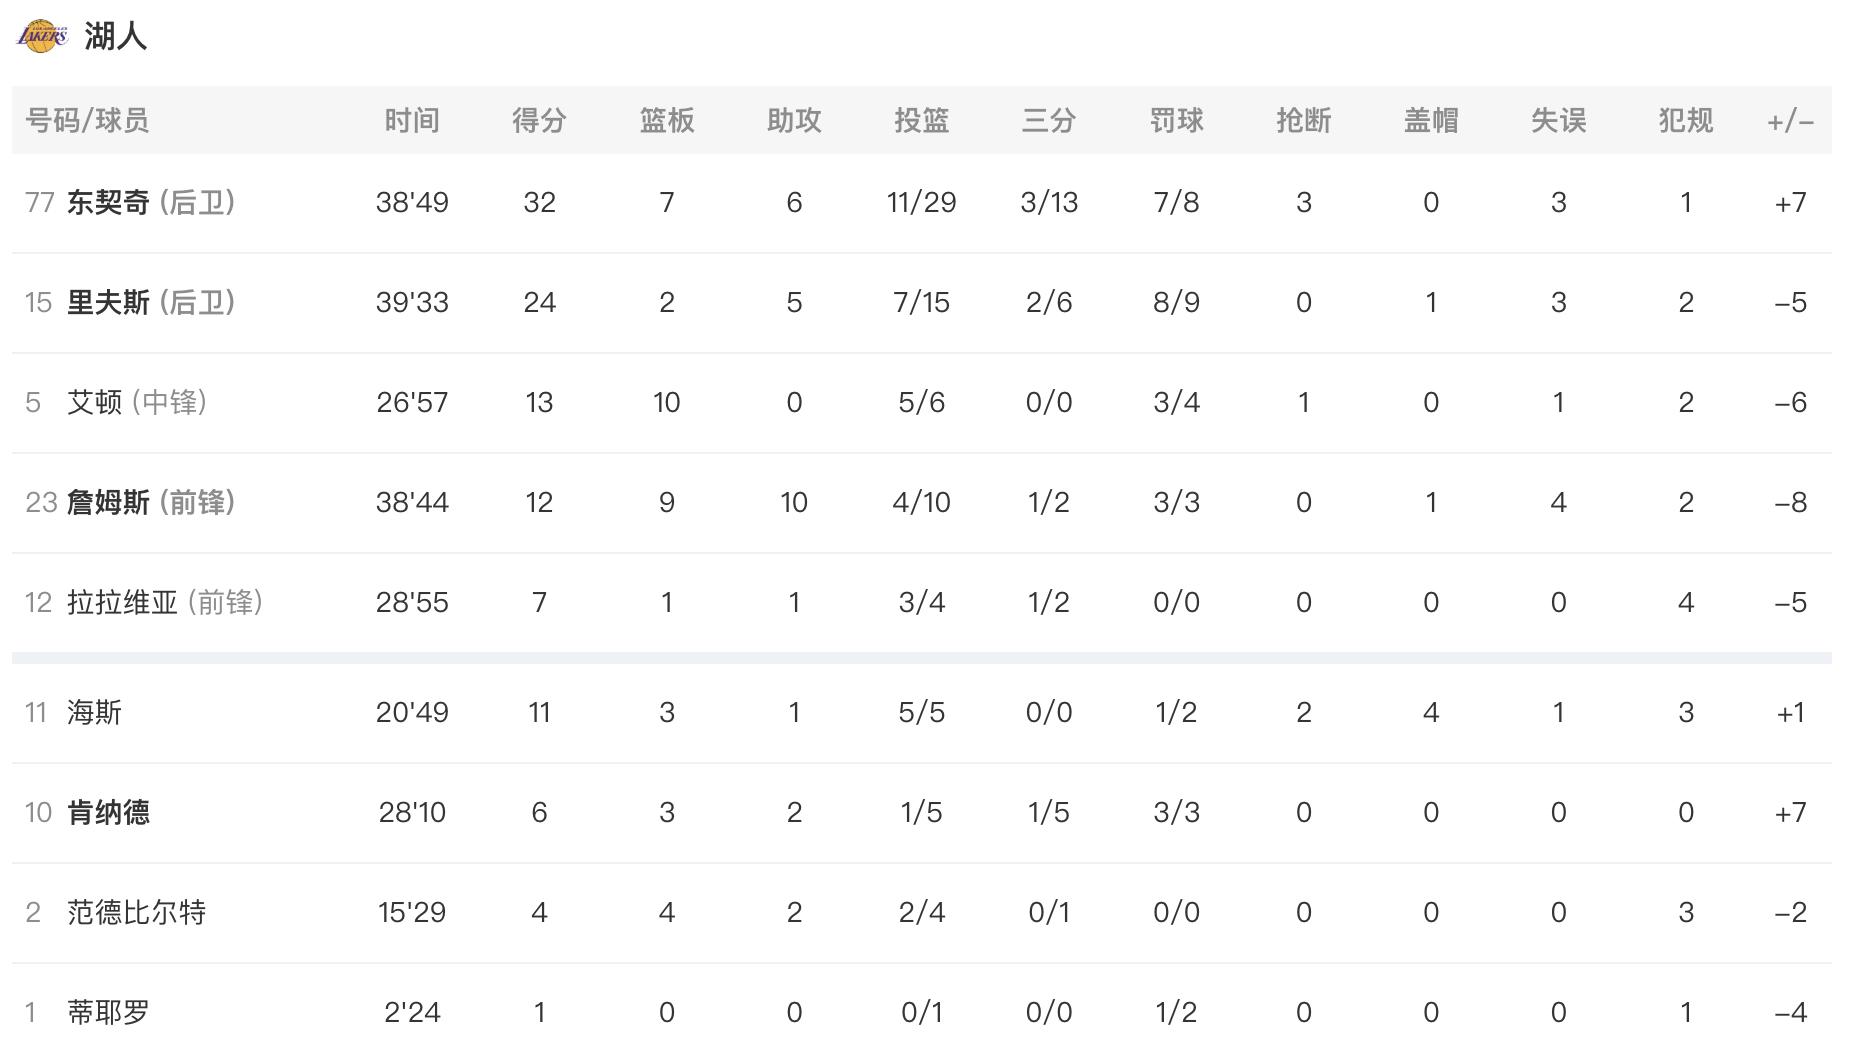Select player 东契奇 in the box score
The height and width of the screenshot is (1048, 1860).
tap(108, 202)
